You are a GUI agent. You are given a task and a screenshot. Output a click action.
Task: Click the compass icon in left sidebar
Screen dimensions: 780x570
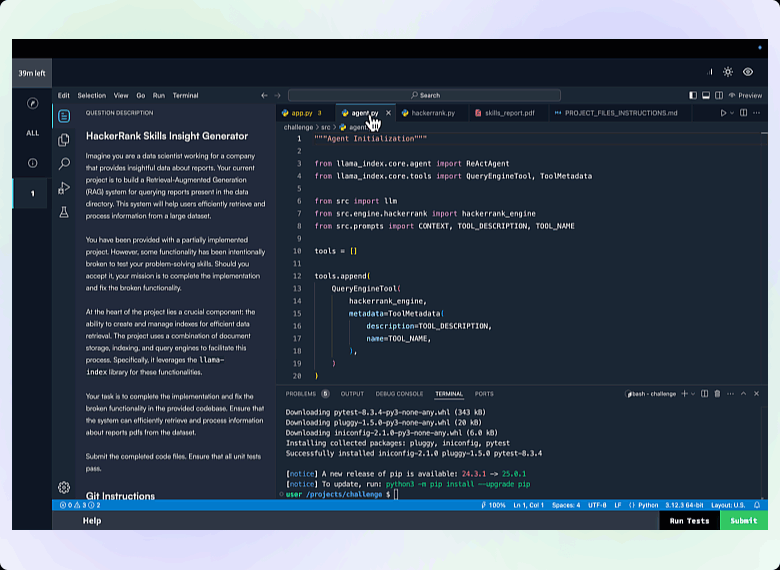[x=32, y=103]
